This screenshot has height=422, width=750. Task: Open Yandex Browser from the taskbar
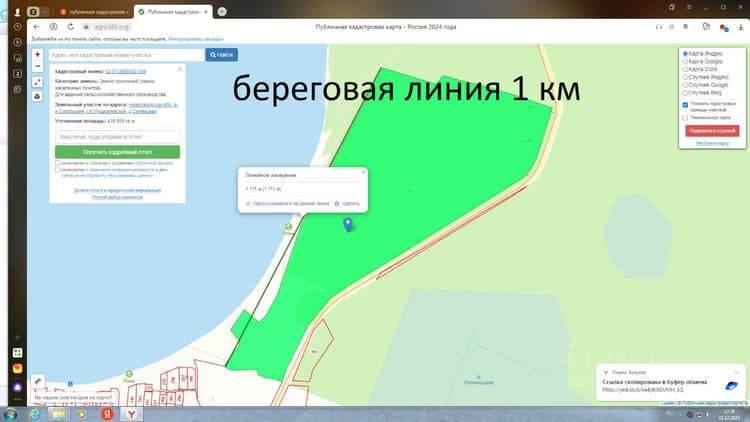(x=131, y=414)
